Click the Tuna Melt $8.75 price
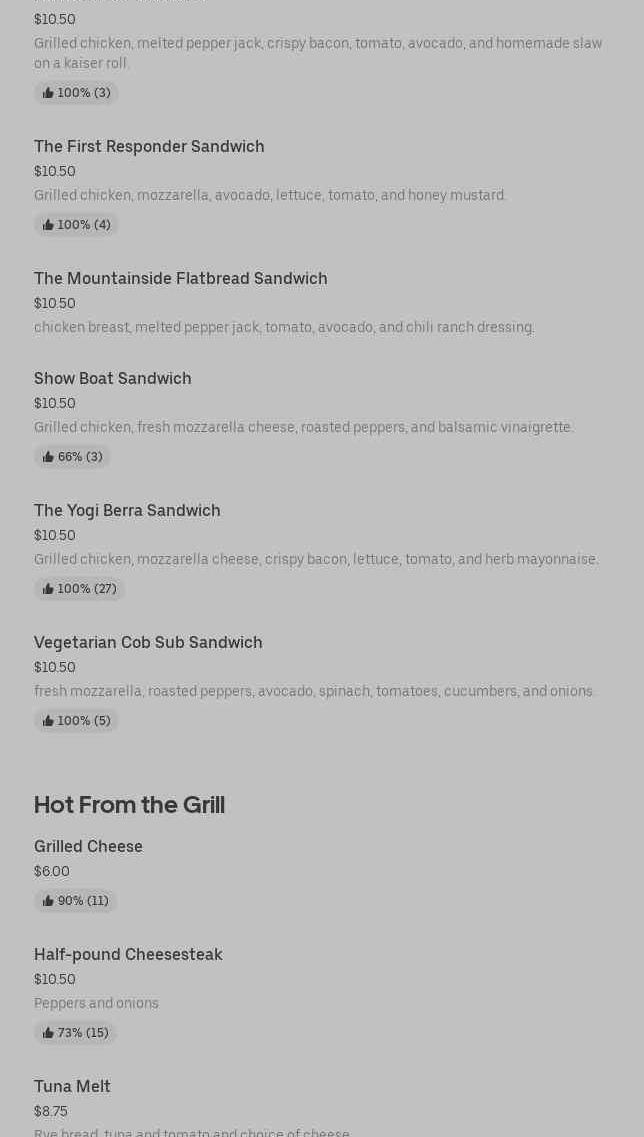The width and height of the screenshot is (644, 1137). (51, 1111)
